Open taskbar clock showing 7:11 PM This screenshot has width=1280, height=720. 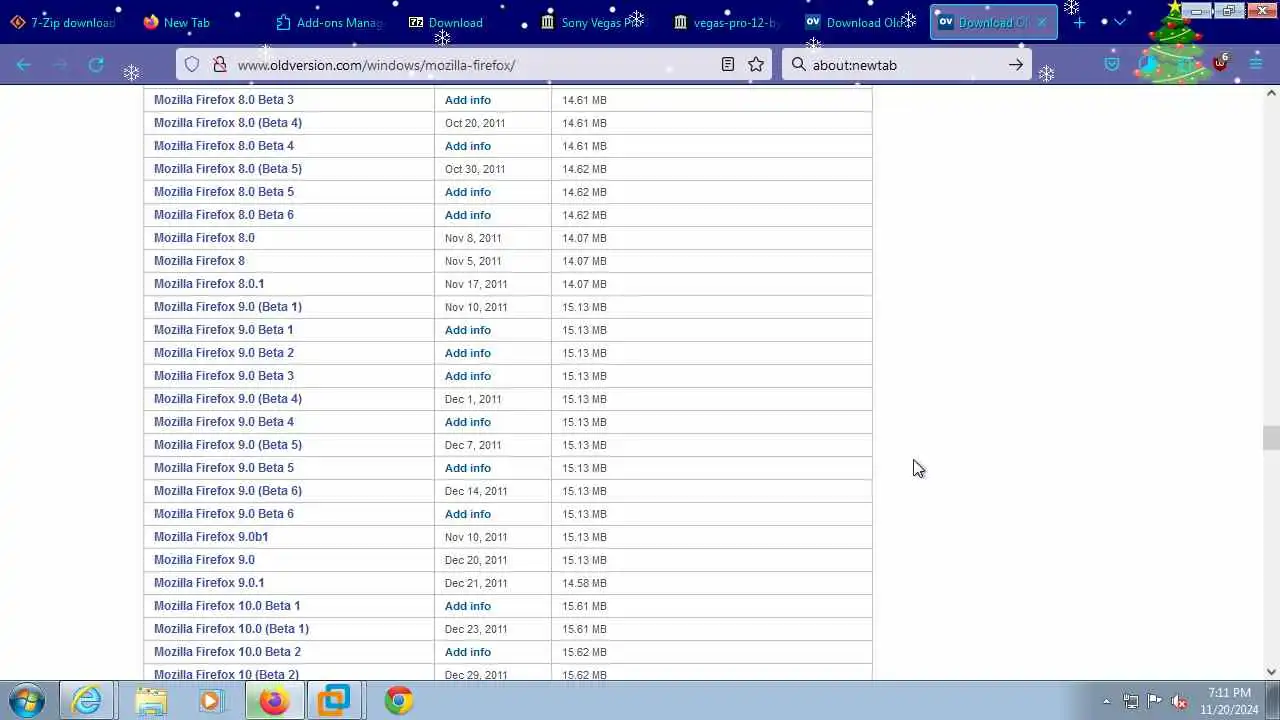1229,701
